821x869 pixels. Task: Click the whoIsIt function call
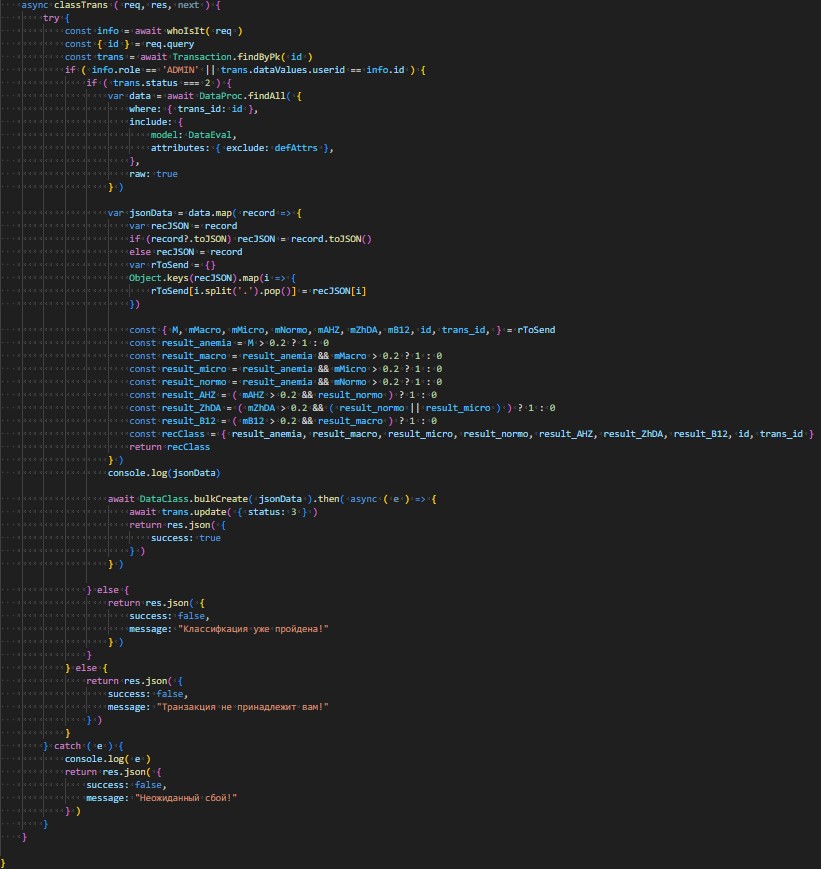186,31
